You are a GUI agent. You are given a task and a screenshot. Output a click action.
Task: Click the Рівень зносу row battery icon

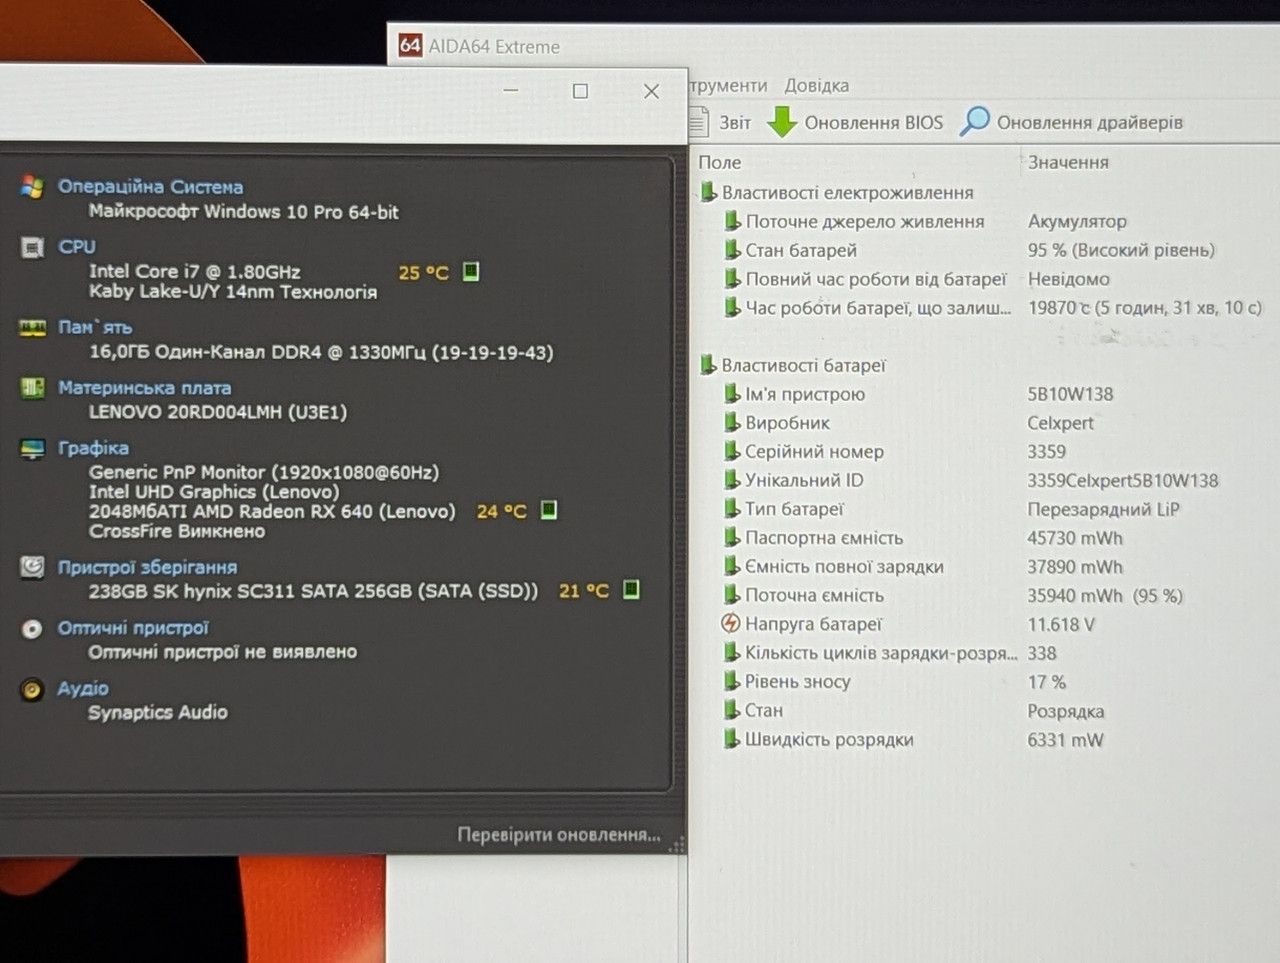pyautogui.click(x=732, y=682)
